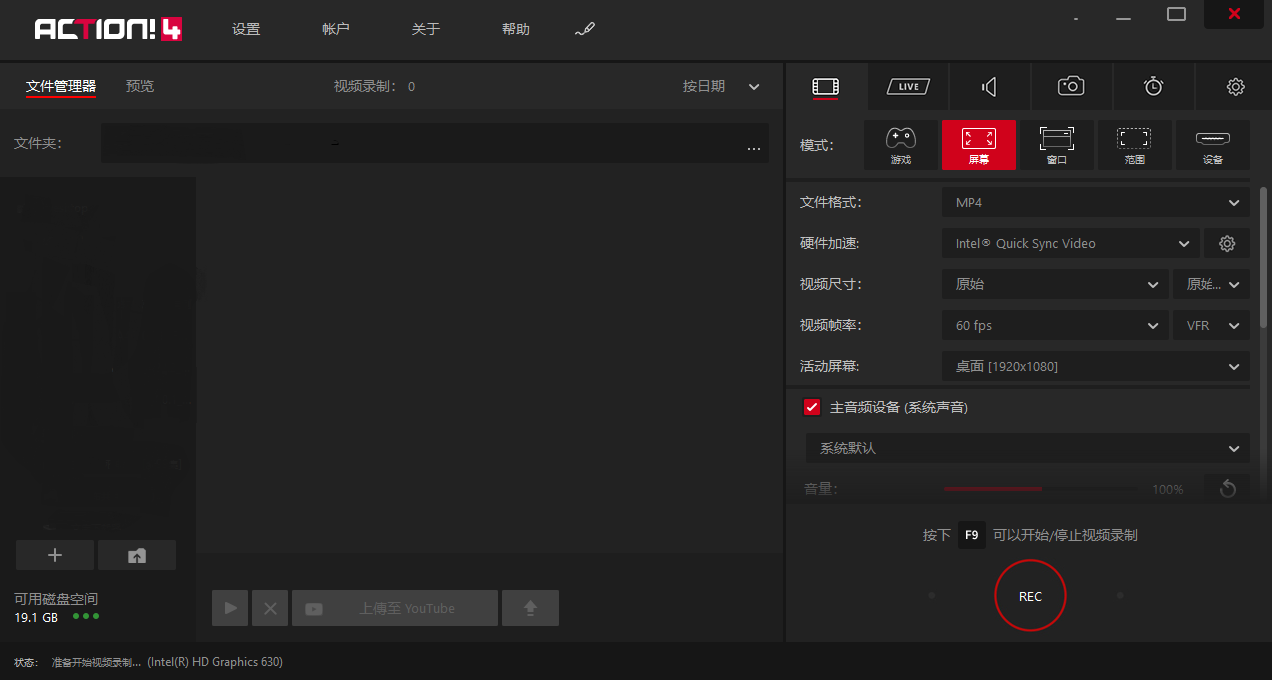Open the 关于 menu

pos(426,29)
